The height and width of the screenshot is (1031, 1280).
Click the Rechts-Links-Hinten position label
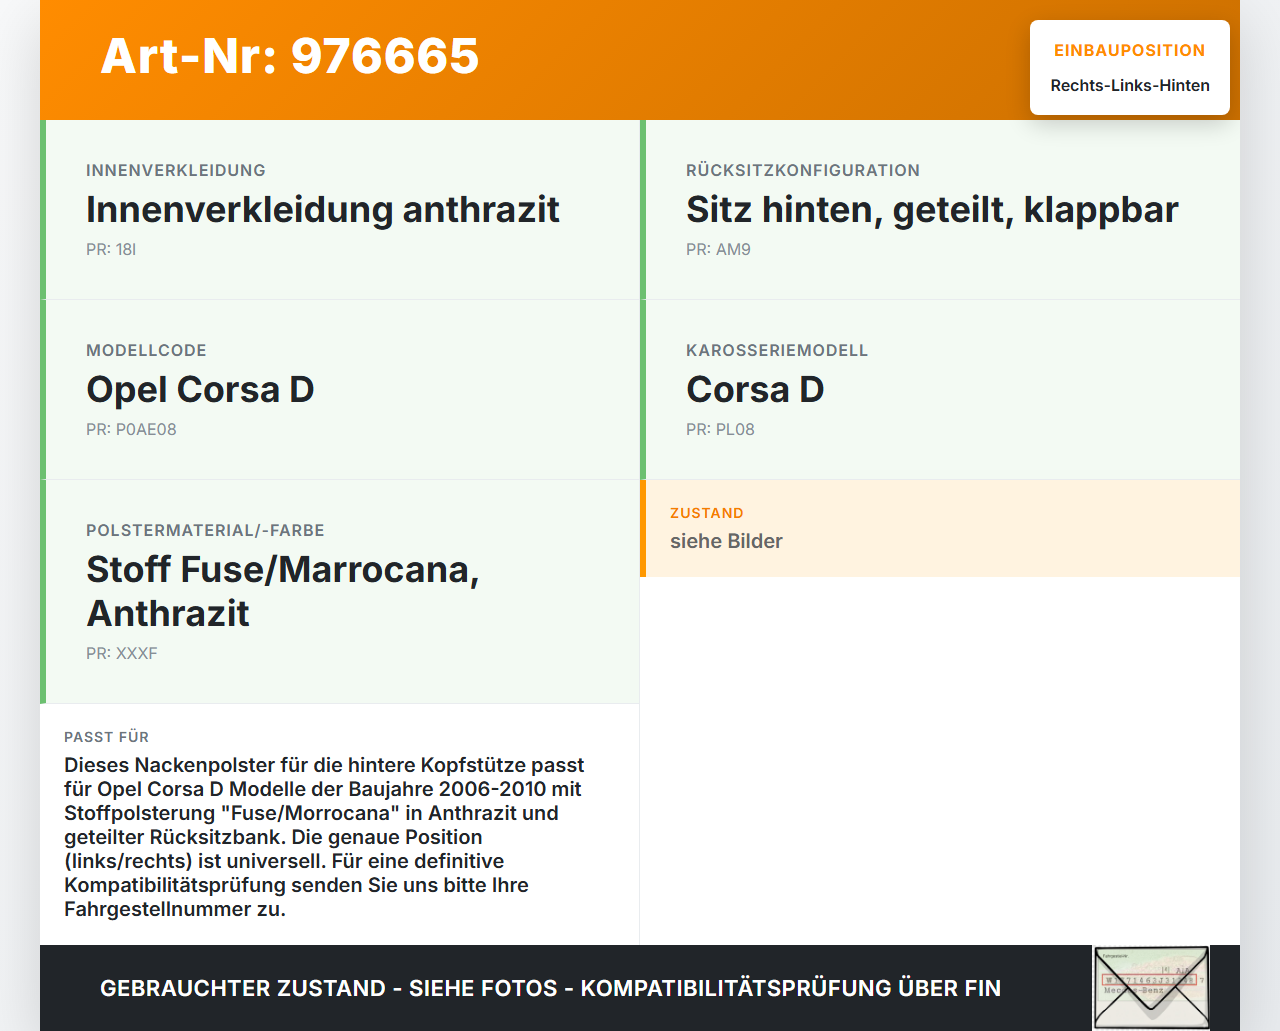click(1129, 85)
